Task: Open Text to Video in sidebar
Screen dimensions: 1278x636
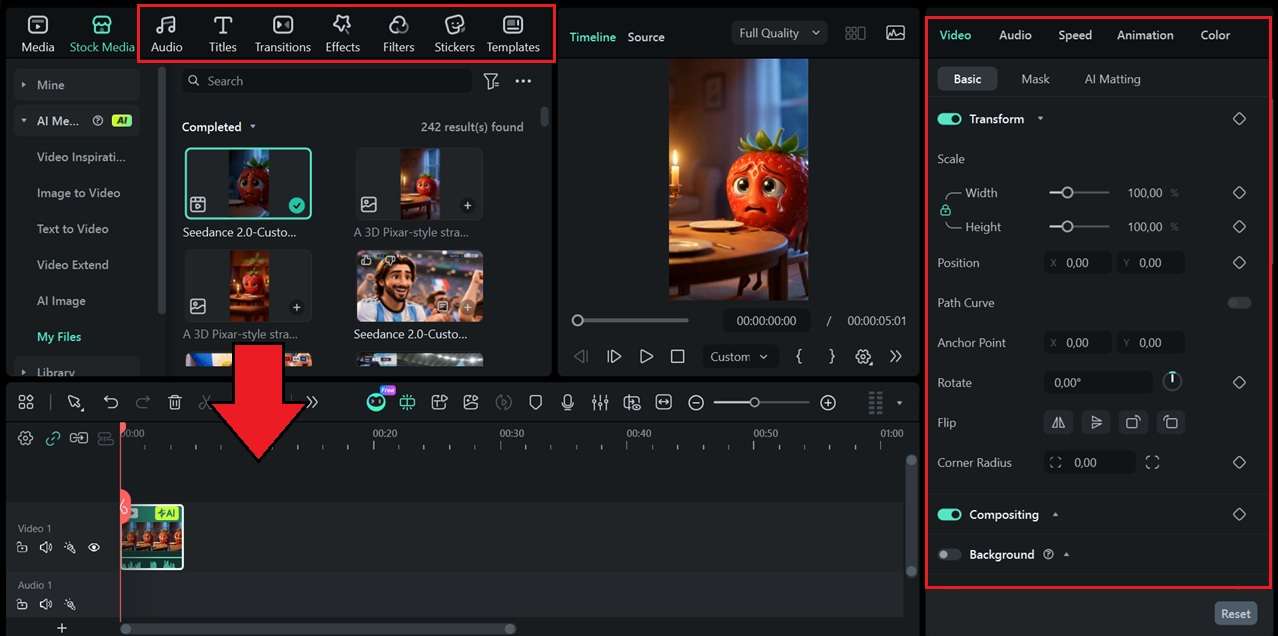Action: pos(72,229)
